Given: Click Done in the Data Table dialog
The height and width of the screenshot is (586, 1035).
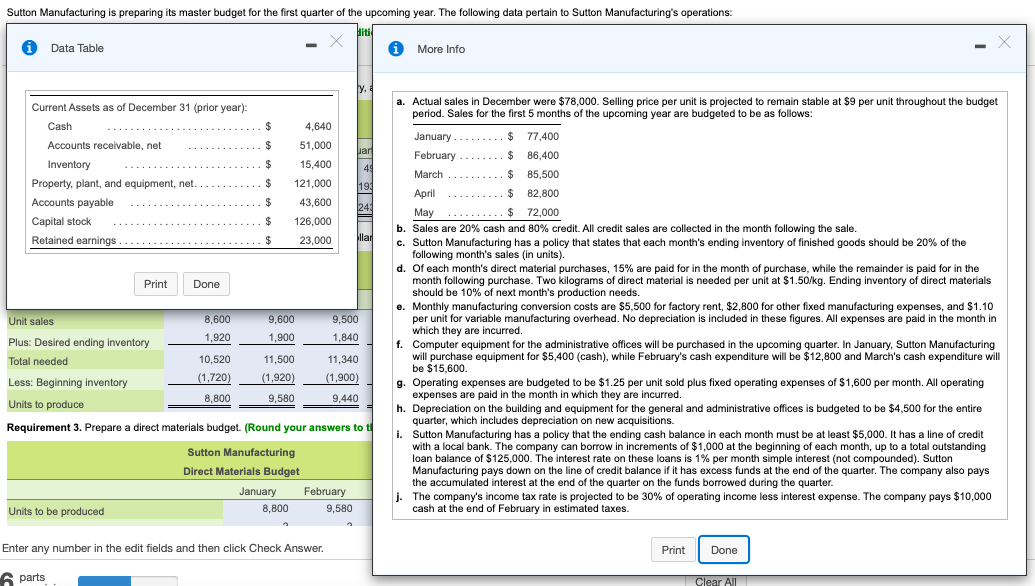Looking at the screenshot, I should click(207, 284).
